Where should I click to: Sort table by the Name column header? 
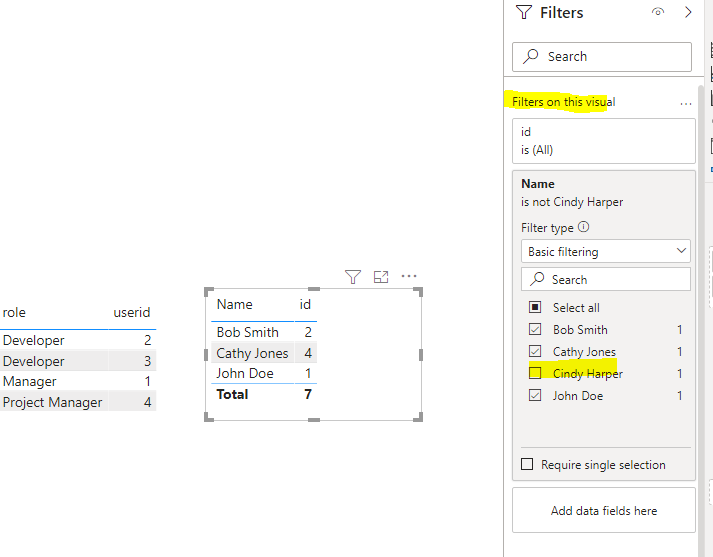pos(234,304)
